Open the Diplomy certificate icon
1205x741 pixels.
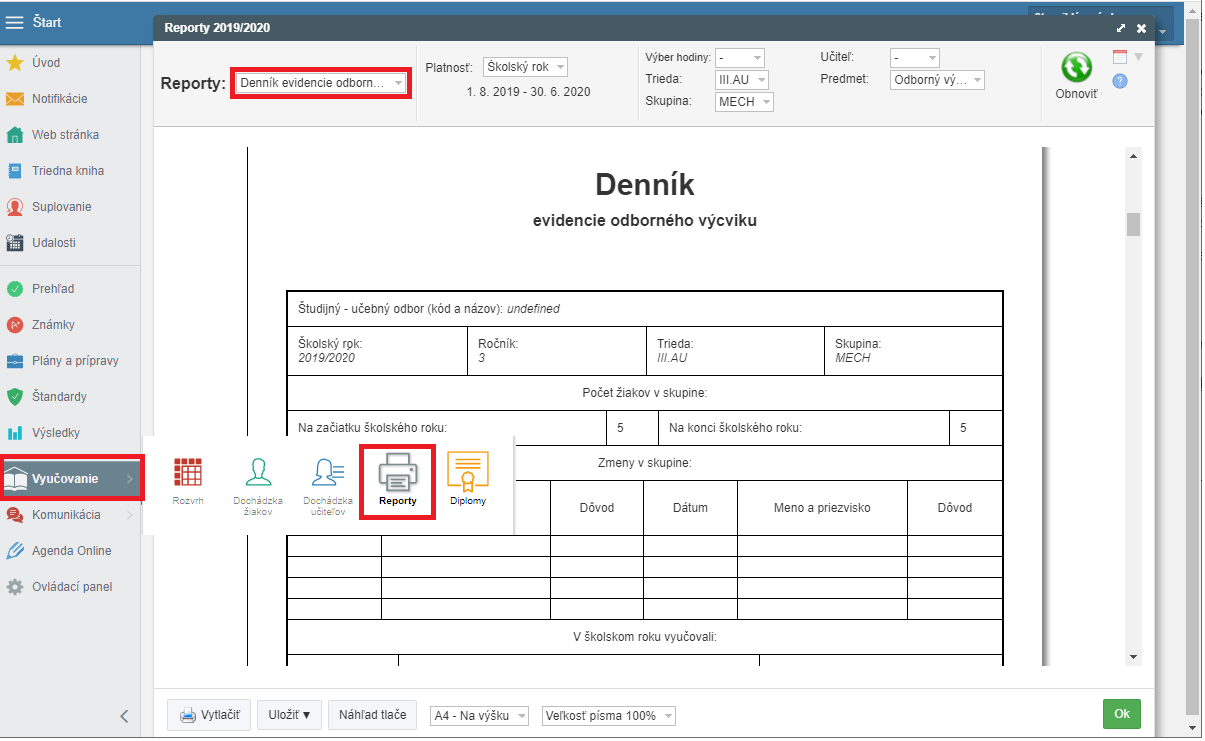click(x=467, y=473)
